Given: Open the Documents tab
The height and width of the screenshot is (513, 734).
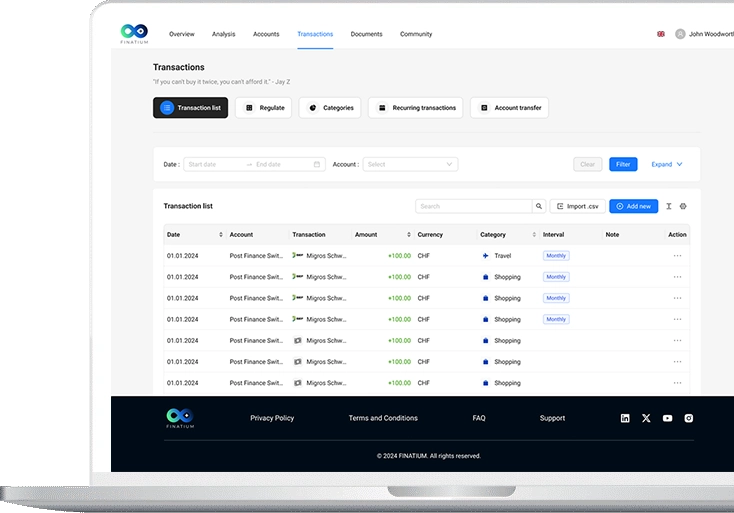Looking at the screenshot, I should [x=367, y=34].
